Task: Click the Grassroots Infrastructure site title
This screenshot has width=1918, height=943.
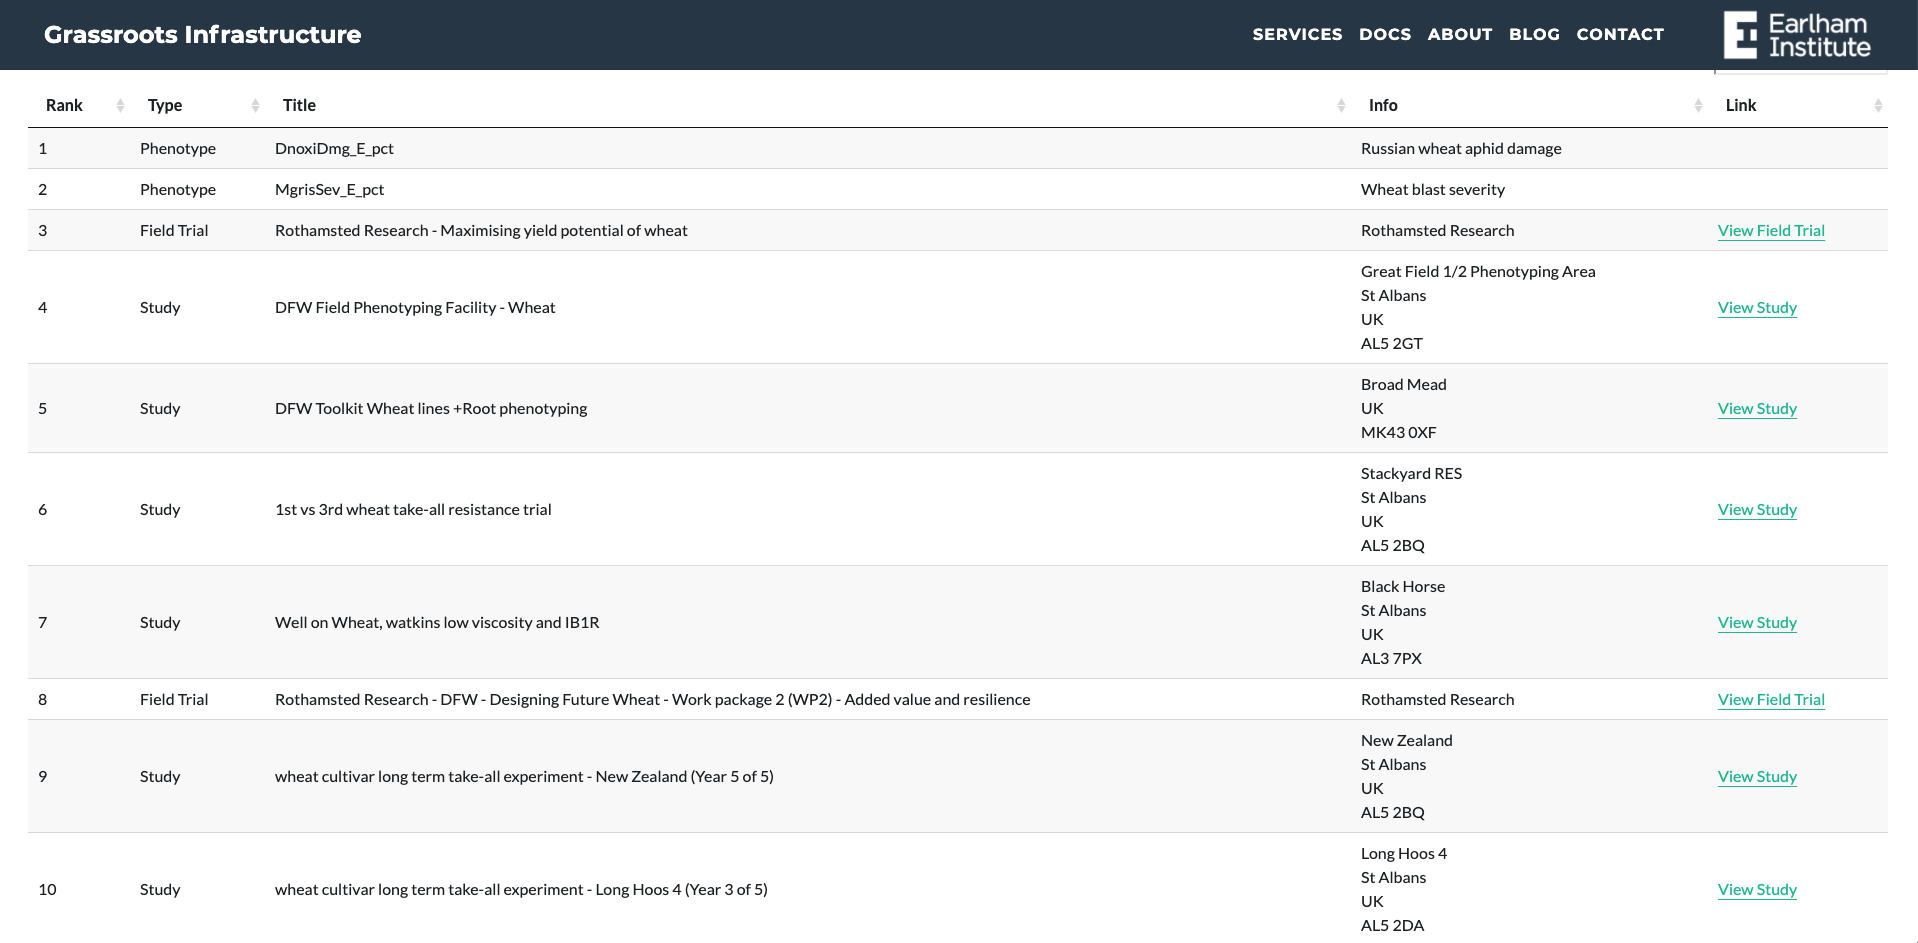Action: click(203, 34)
